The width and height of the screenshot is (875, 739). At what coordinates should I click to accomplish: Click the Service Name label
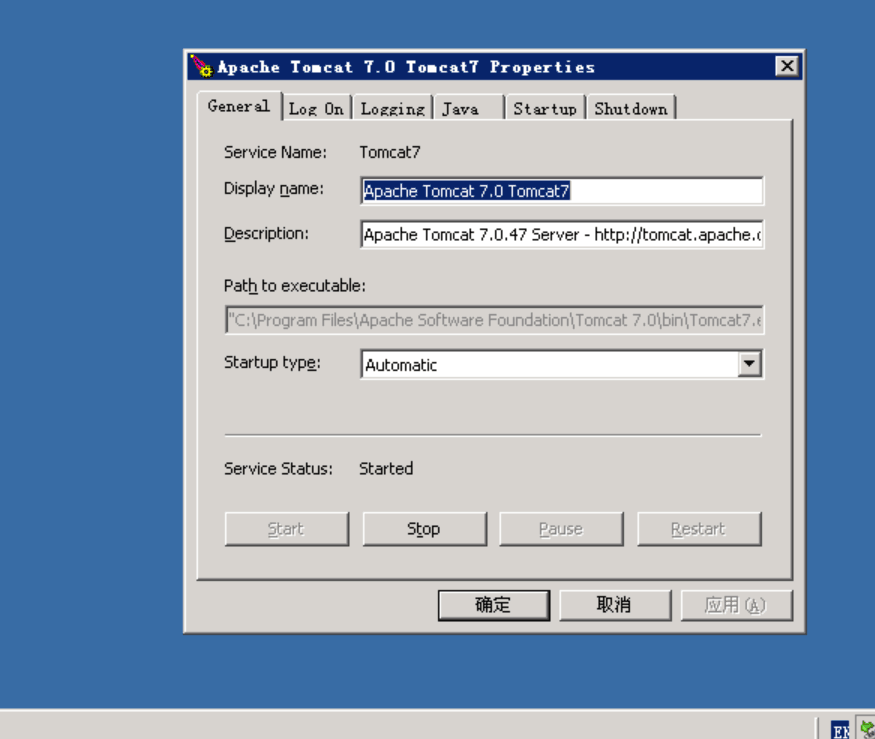coord(275,152)
